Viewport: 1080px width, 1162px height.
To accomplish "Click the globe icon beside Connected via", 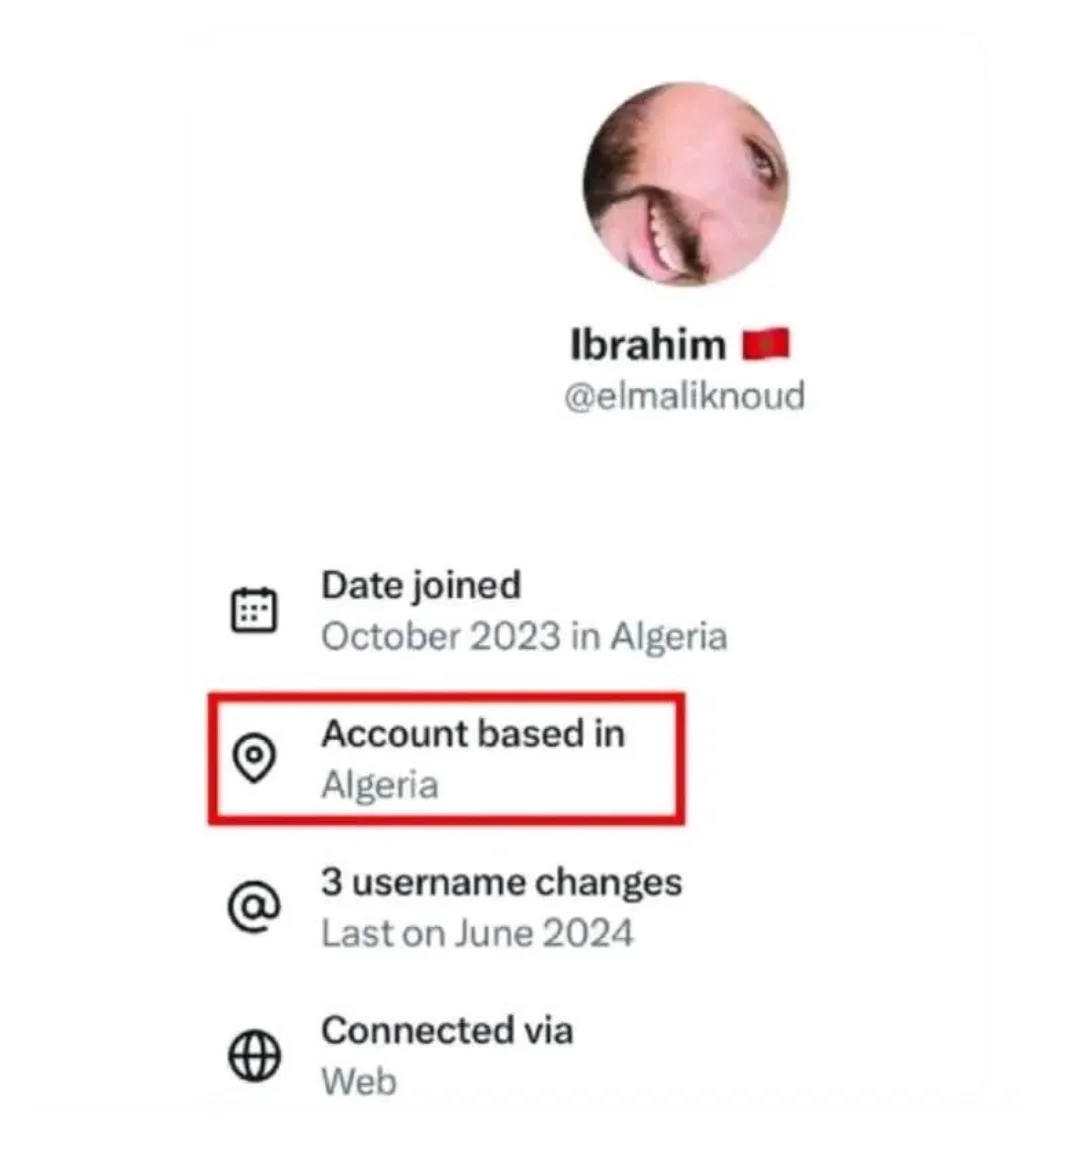I will pyautogui.click(x=254, y=1056).
